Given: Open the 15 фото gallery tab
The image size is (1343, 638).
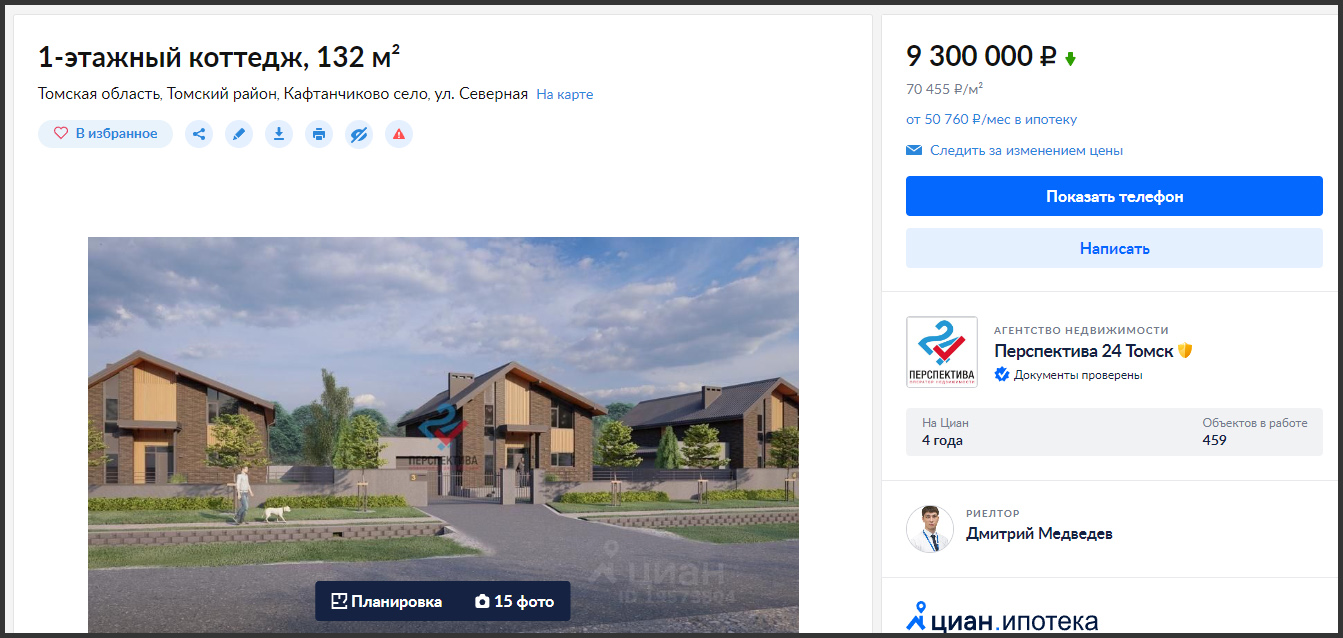Looking at the screenshot, I should point(514,602).
